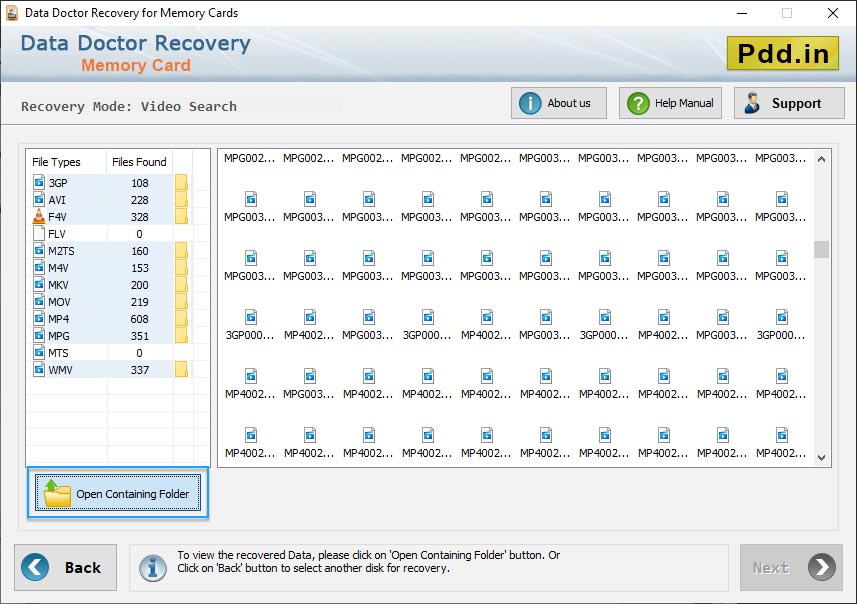Click the File Types column header
This screenshot has width=857, height=604.
click(x=56, y=162)
